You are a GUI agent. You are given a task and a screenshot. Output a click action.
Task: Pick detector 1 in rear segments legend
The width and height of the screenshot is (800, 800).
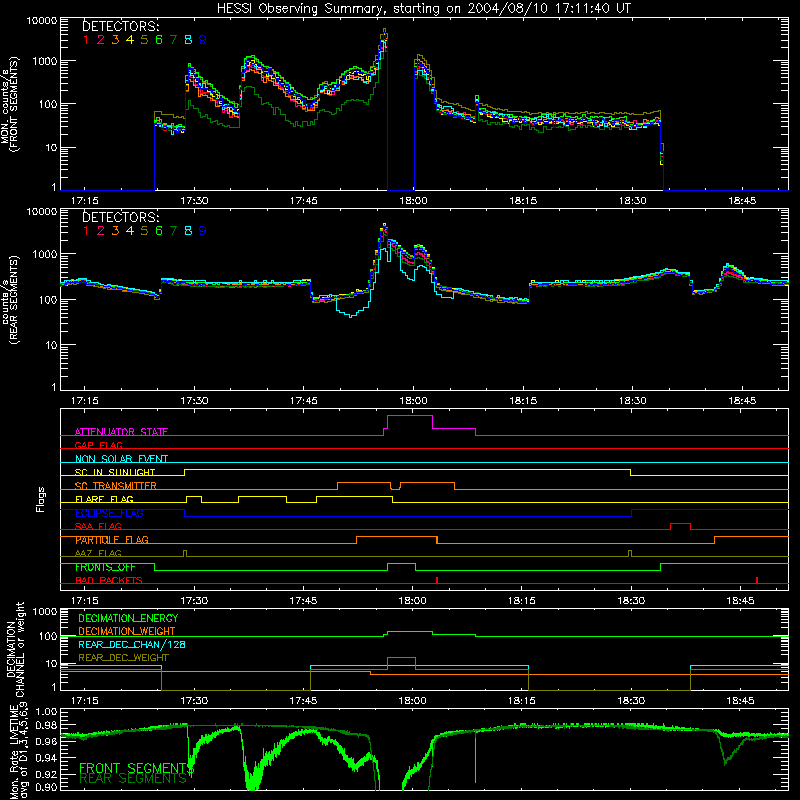pyautogui.click(x=86, y=231)
